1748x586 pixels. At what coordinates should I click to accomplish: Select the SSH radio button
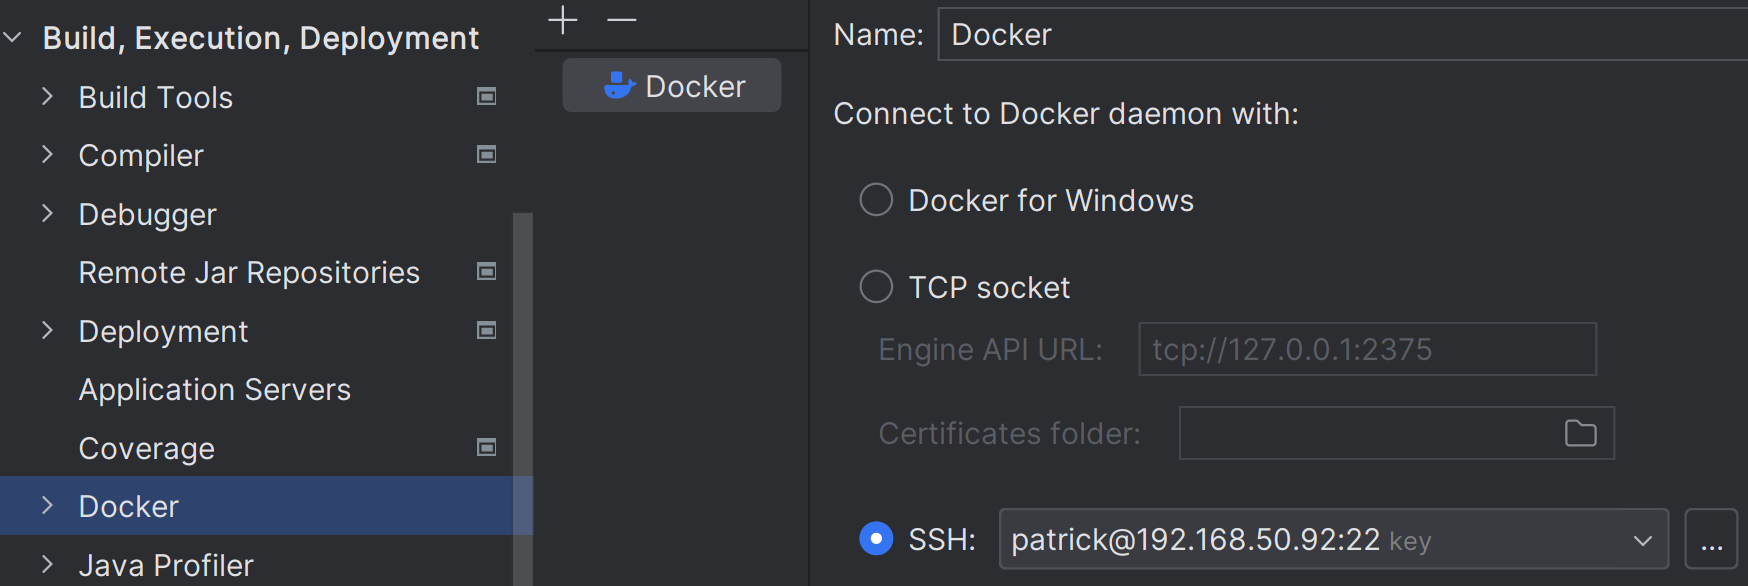(x=876, y=539)
